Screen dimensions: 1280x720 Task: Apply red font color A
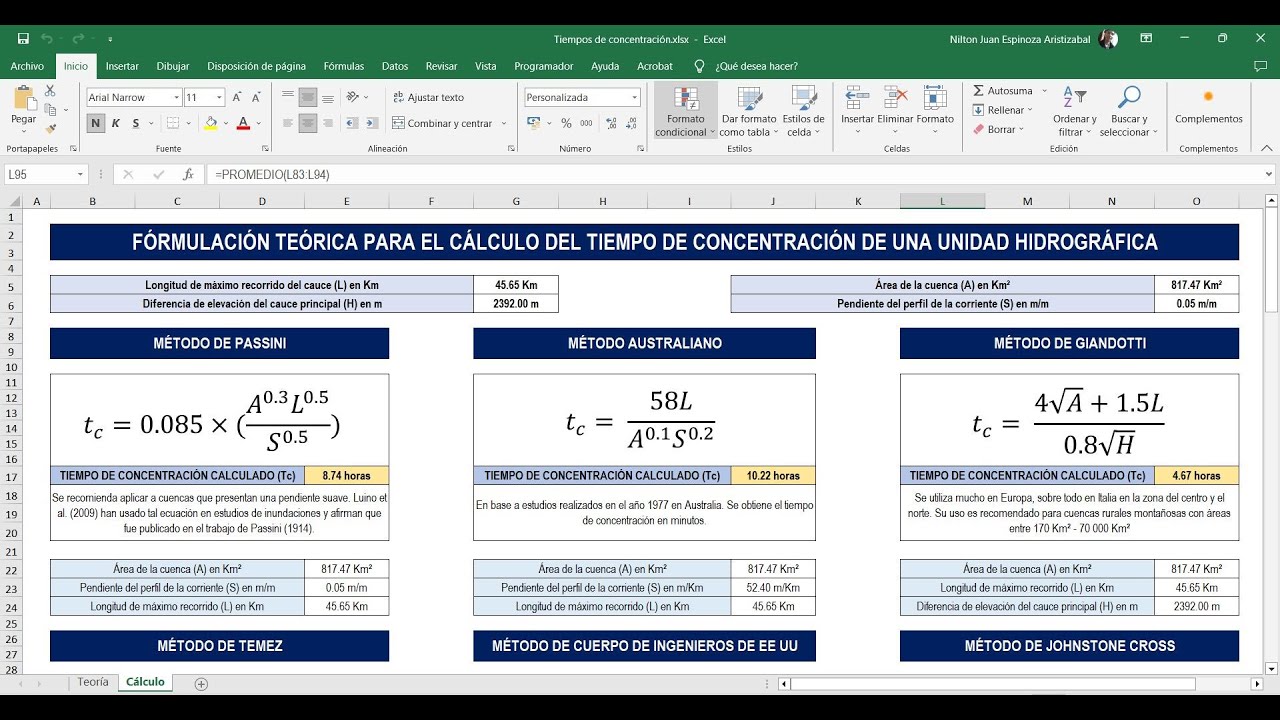[242, 123]
